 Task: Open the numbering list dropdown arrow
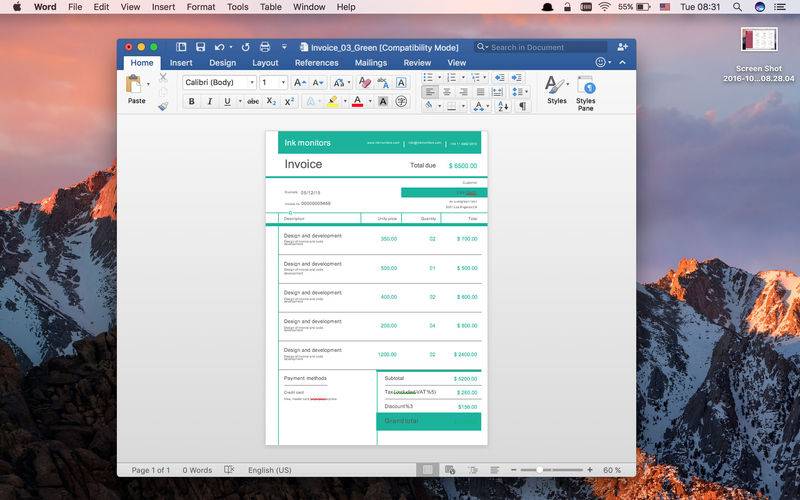[463, 78]
